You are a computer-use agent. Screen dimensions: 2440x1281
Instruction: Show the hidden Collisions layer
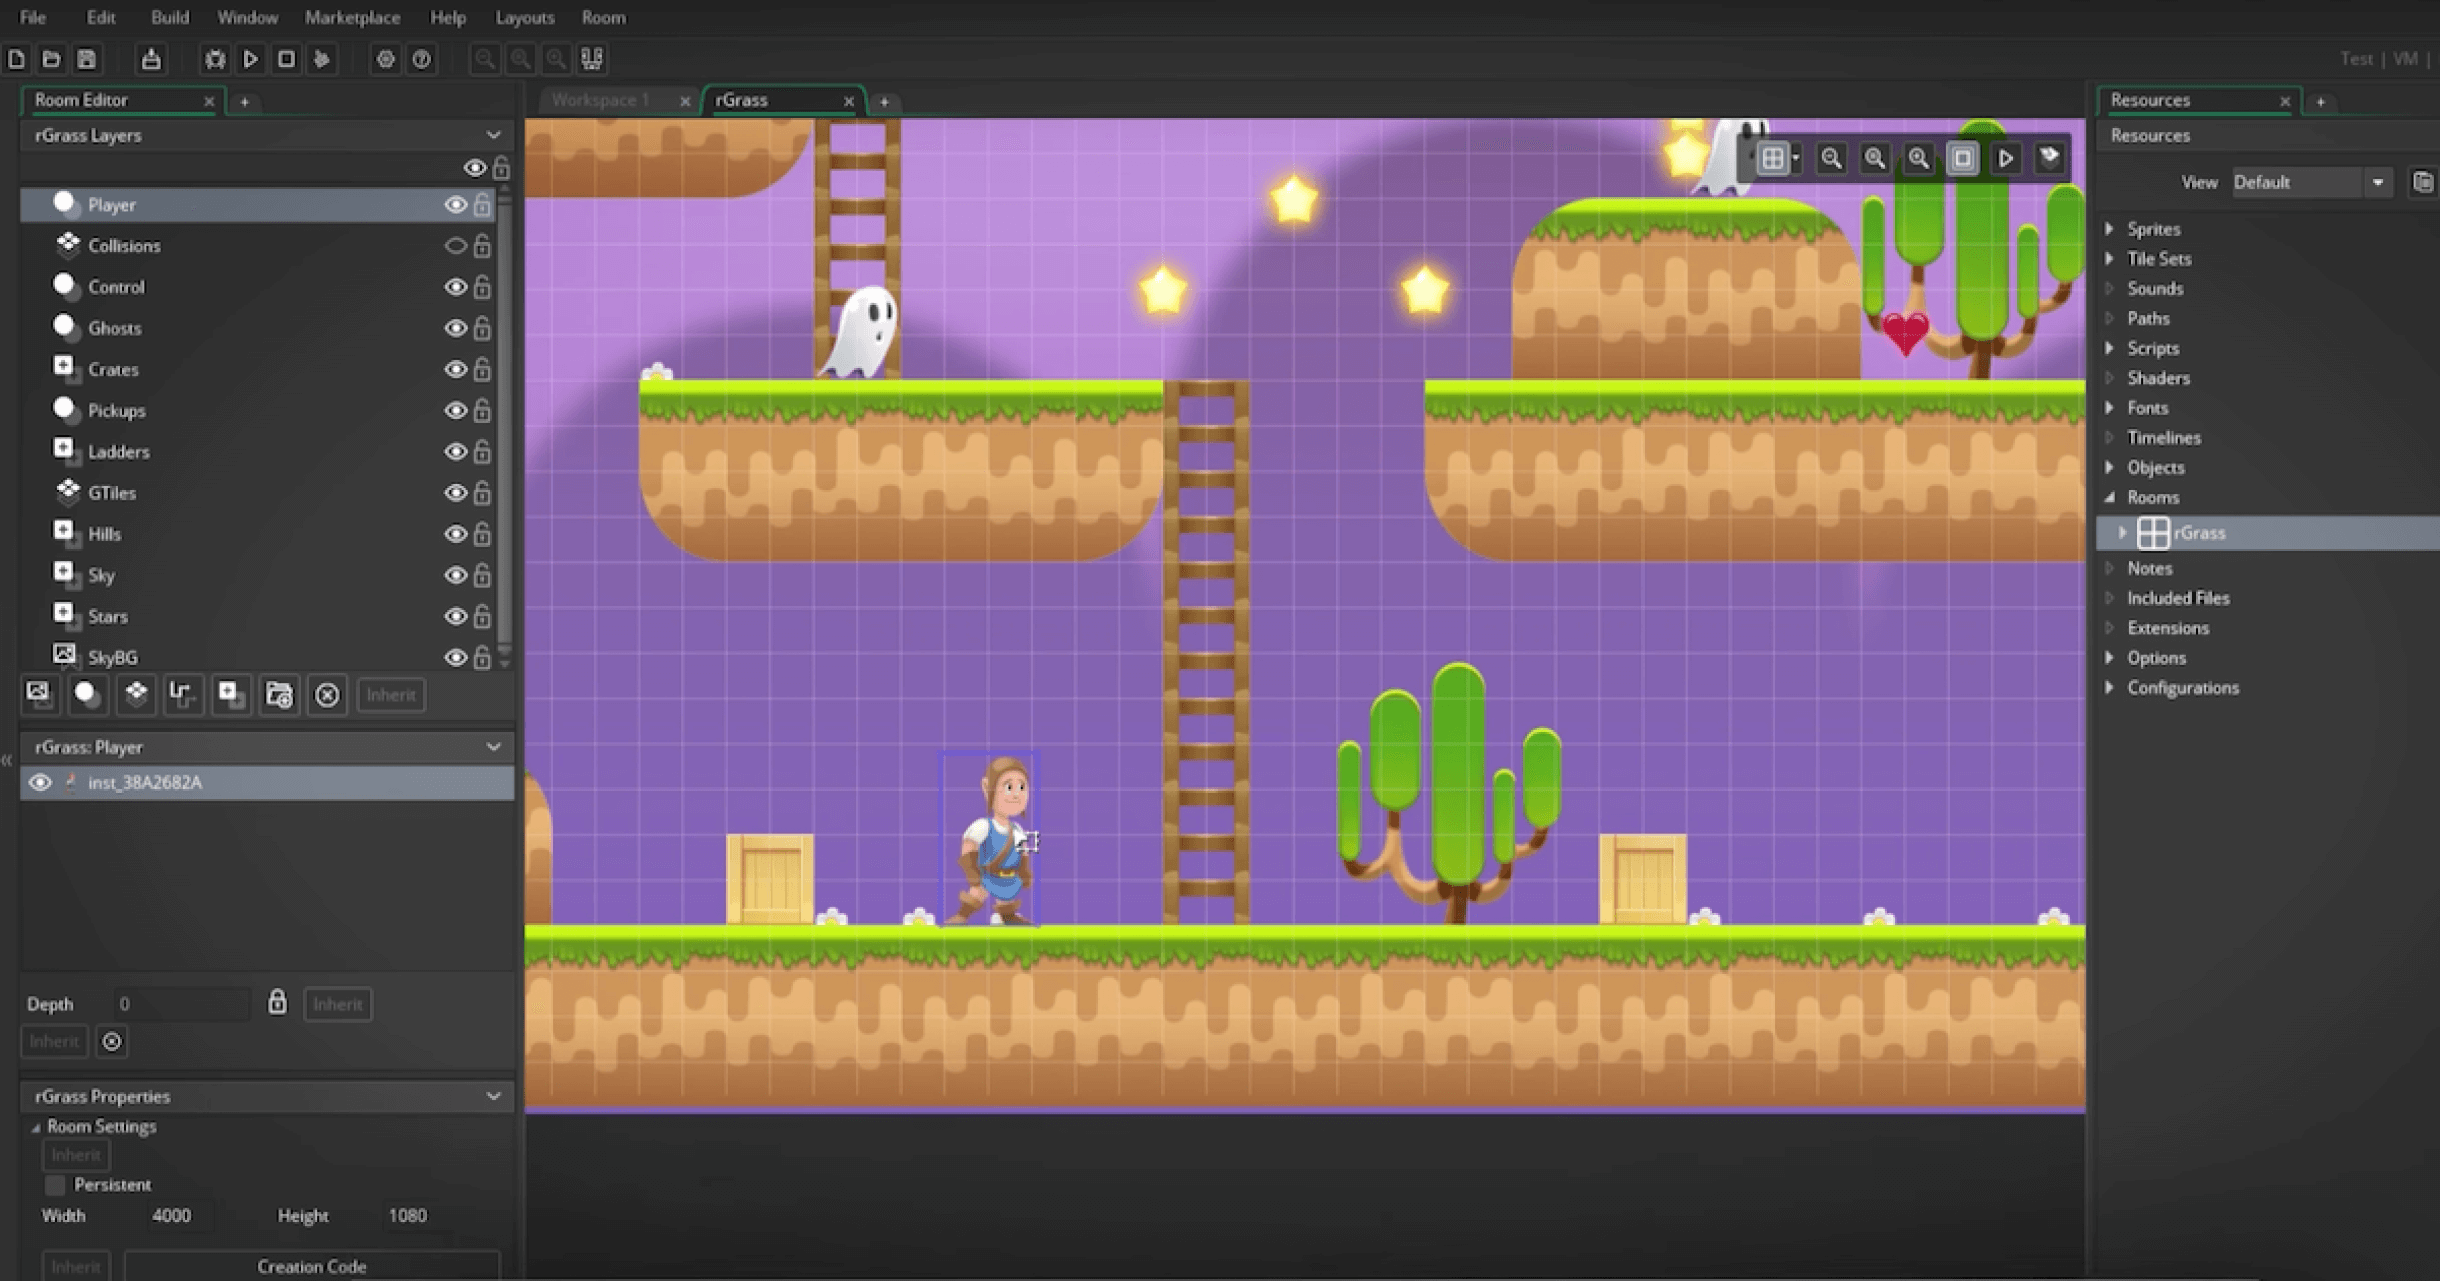click(x=455, y=246)
